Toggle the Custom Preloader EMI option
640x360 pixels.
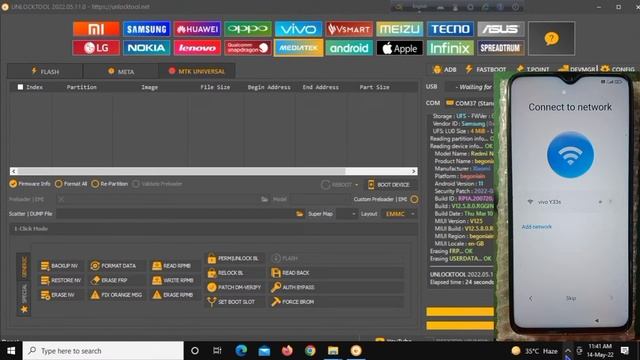414,199
